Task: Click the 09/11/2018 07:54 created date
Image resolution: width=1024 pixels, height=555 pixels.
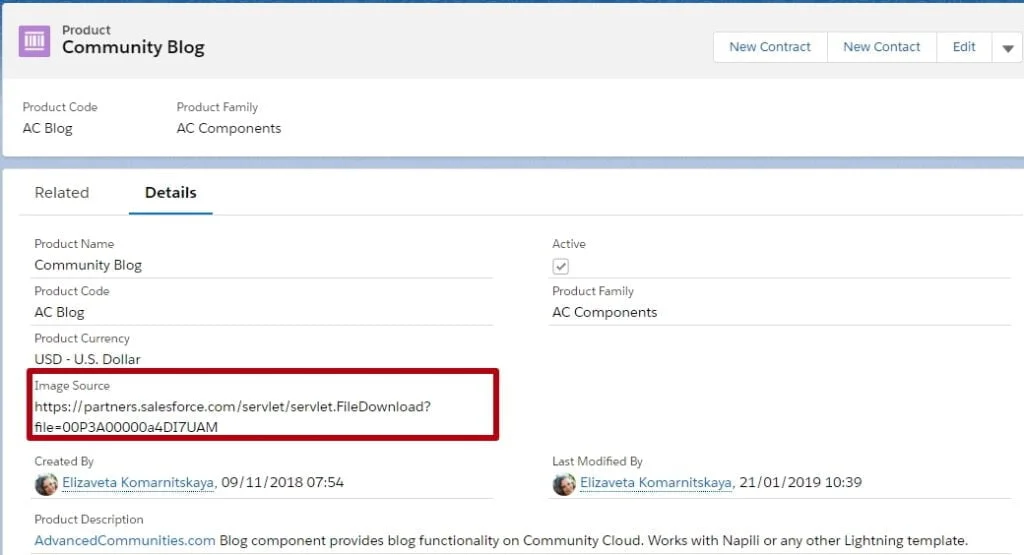Action: coord(282,483)
